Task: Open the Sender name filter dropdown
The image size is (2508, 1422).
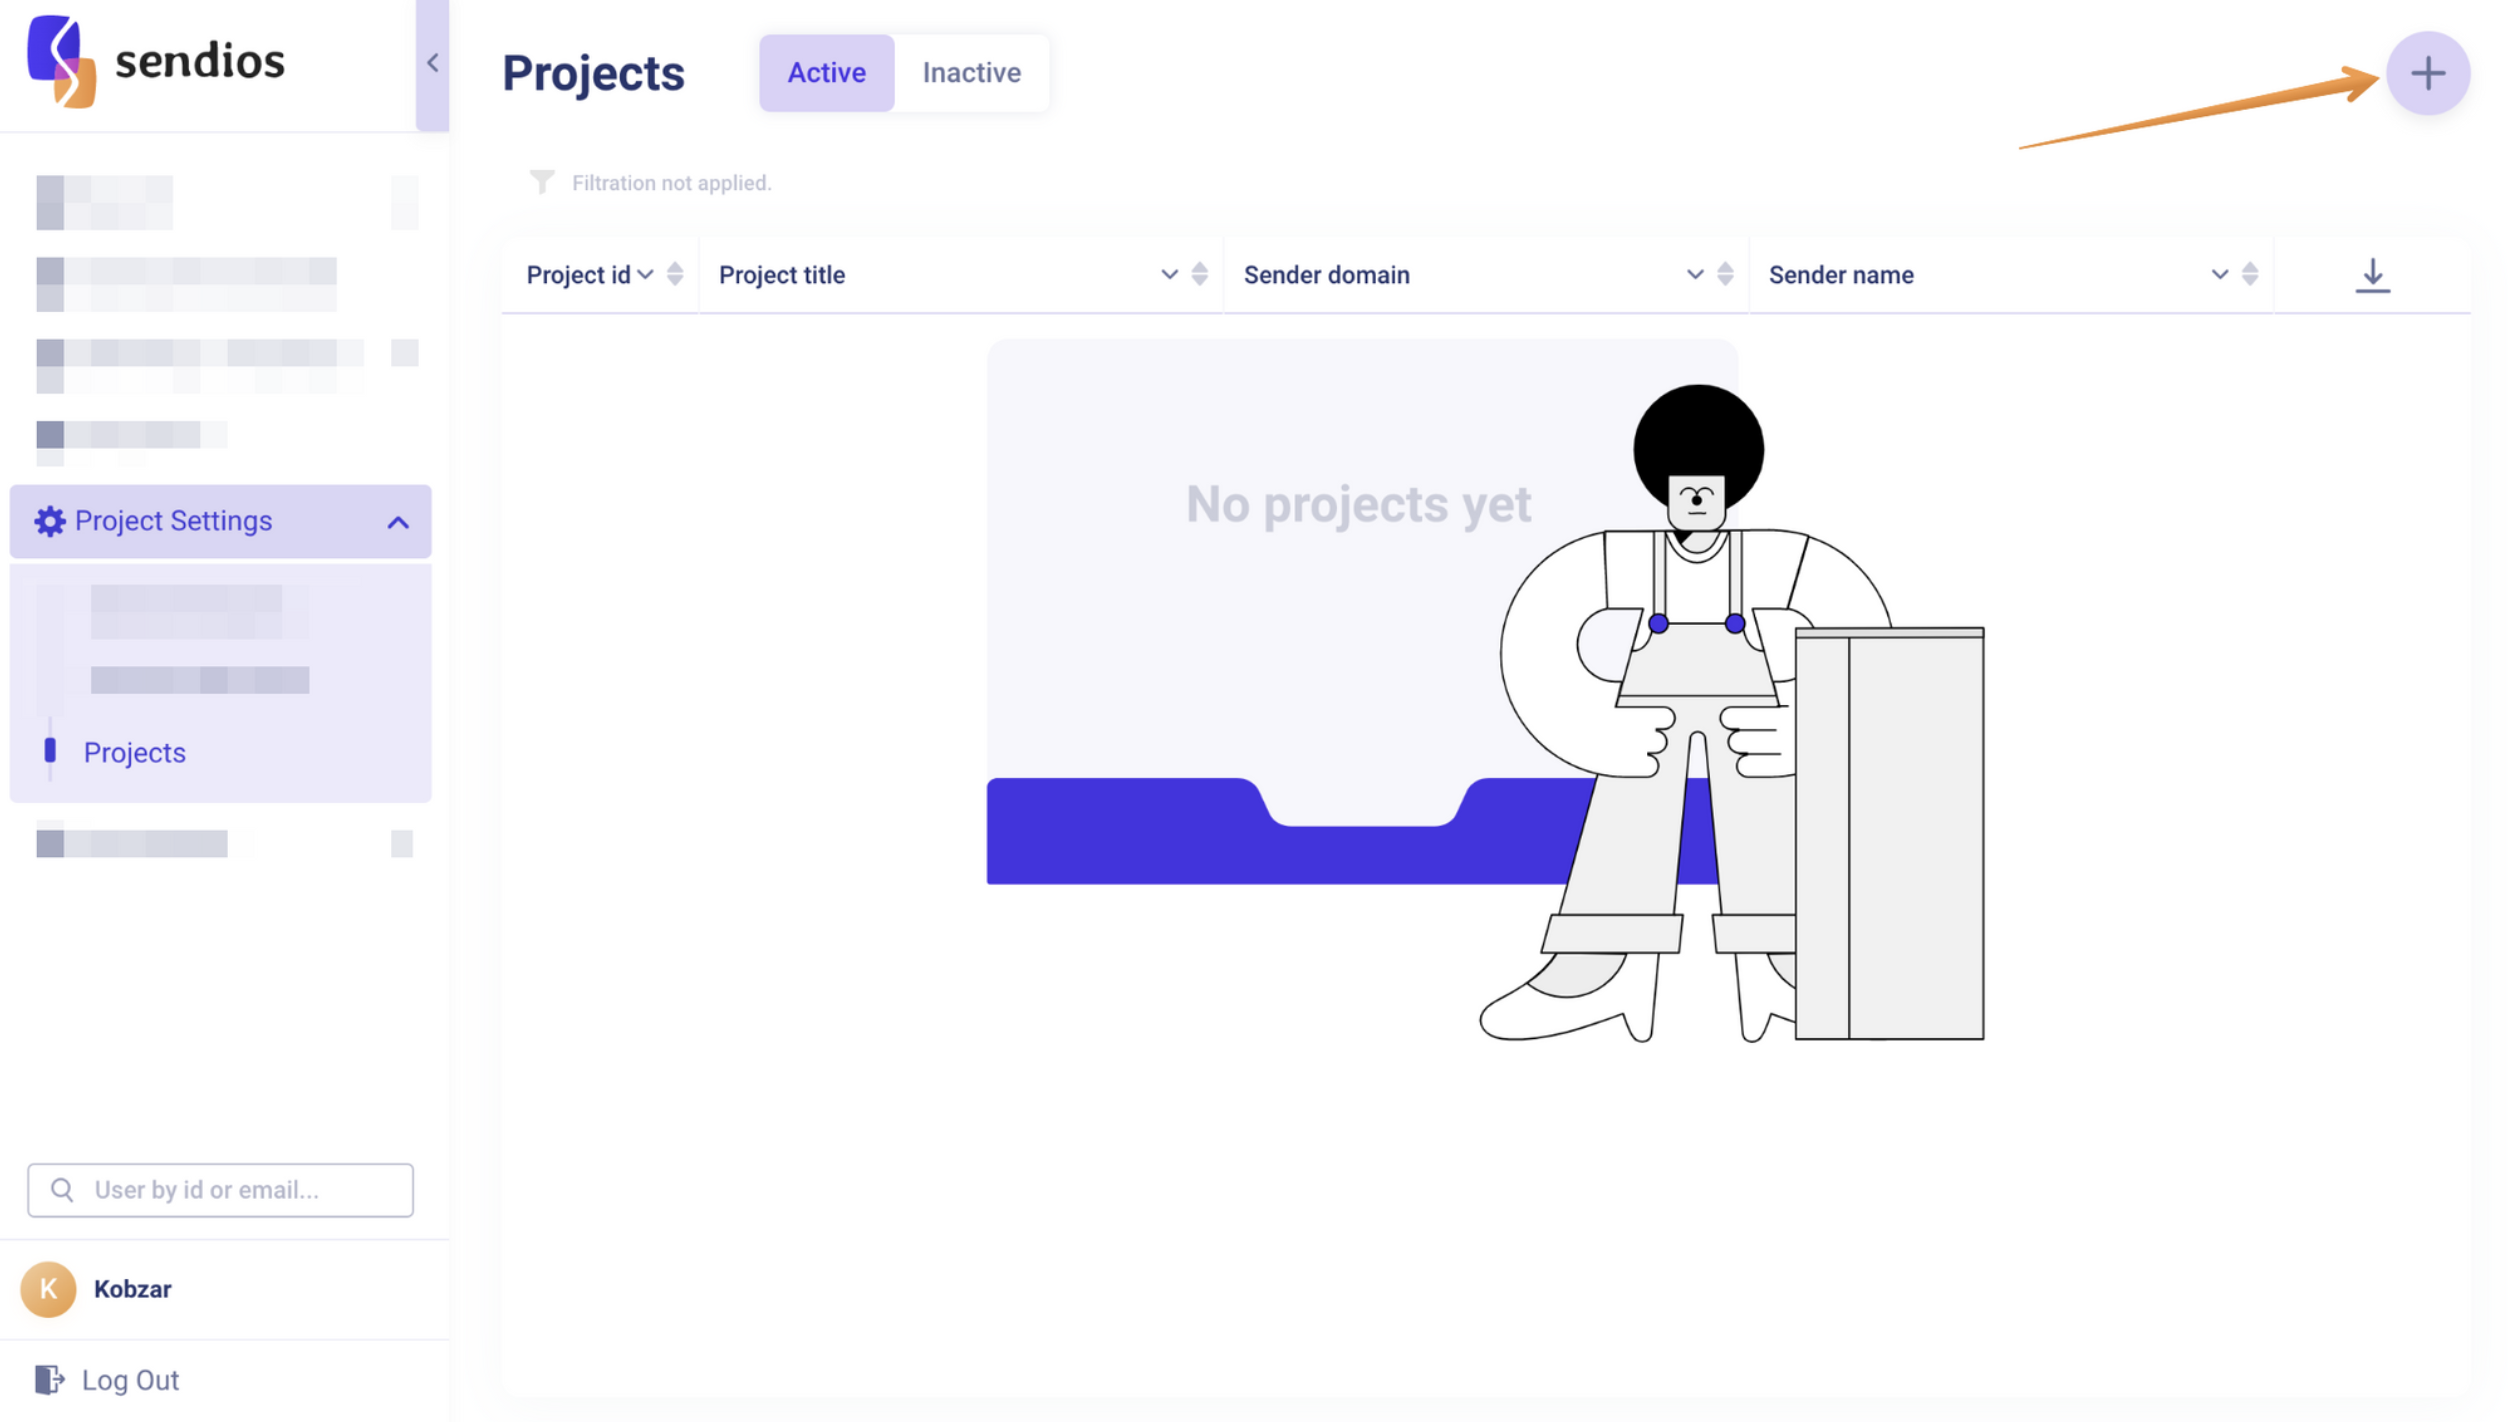Action: click(x=2219, y=274)
